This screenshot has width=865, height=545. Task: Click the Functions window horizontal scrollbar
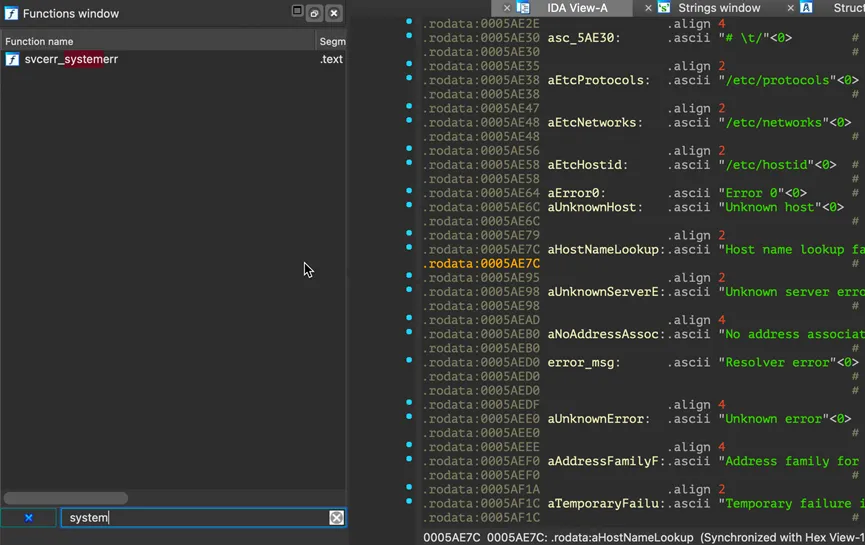pos(66,498)
